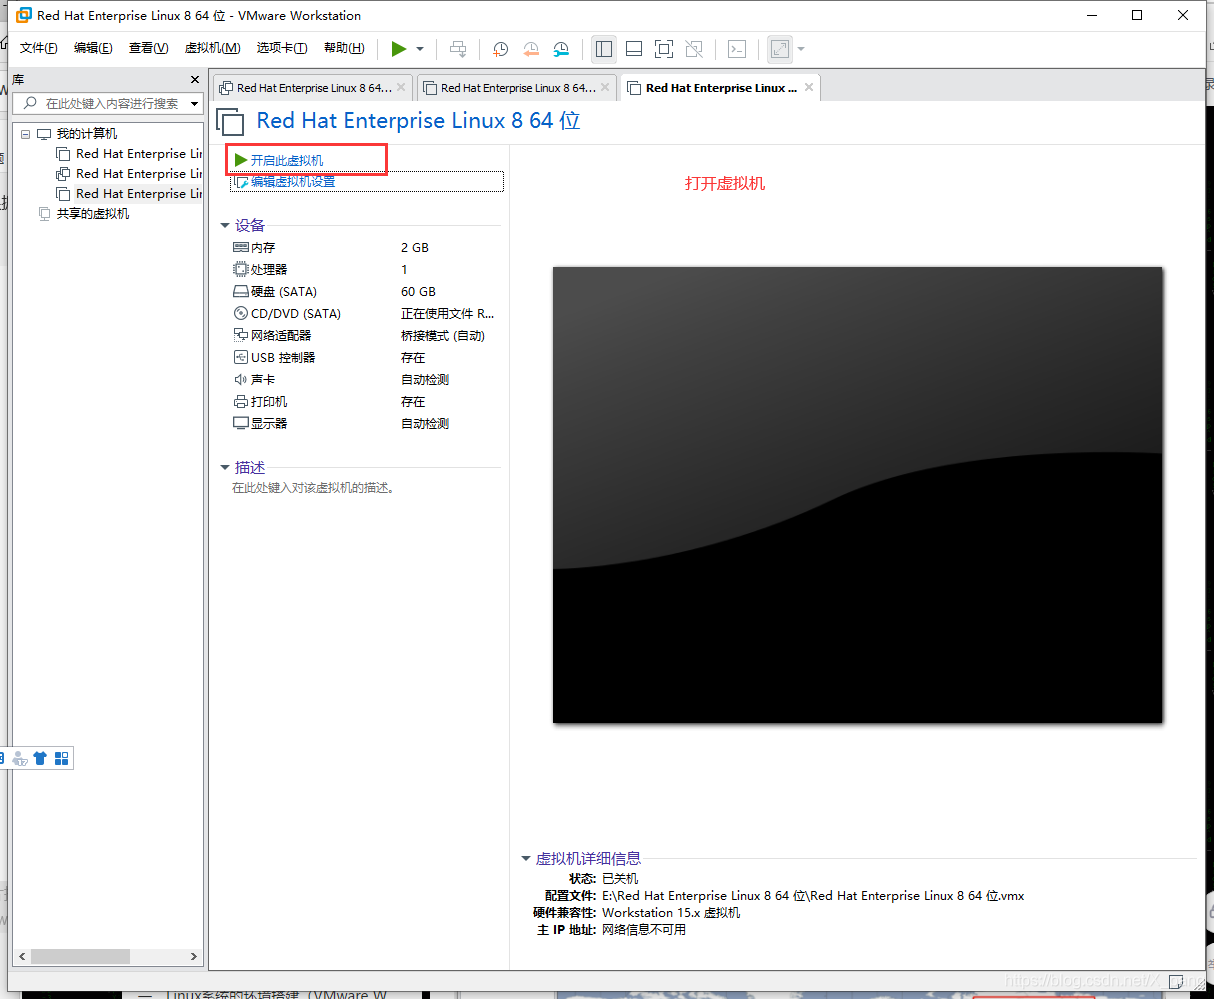This screenshot has height=999, width=1214.
Task: Open the console view icon
Action: click(737, 48)
